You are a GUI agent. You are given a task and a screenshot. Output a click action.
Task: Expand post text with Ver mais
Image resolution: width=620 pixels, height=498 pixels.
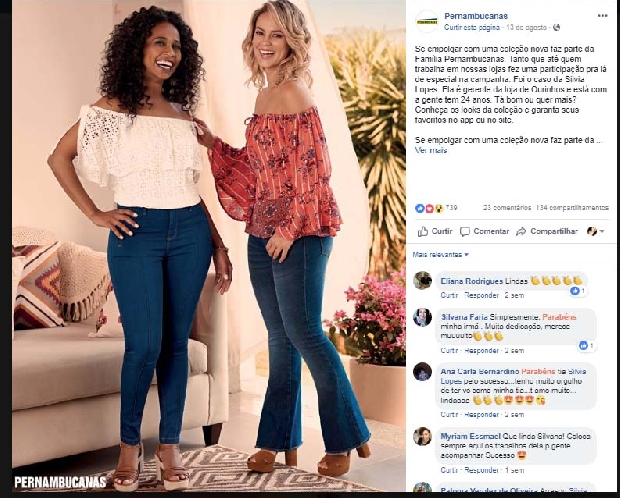point(431,150)
